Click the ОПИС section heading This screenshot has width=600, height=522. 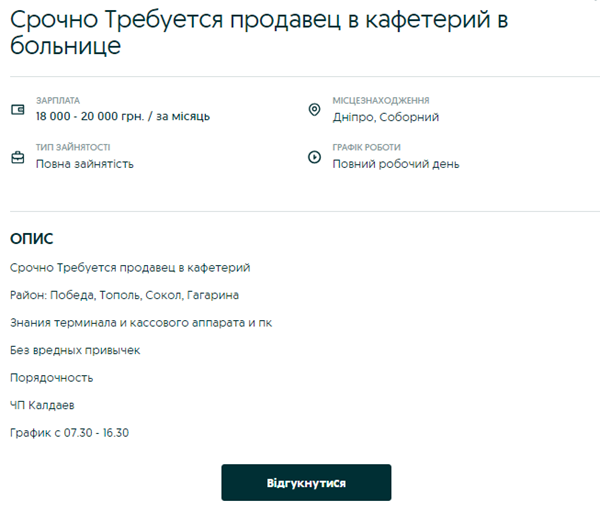point(31,239)
